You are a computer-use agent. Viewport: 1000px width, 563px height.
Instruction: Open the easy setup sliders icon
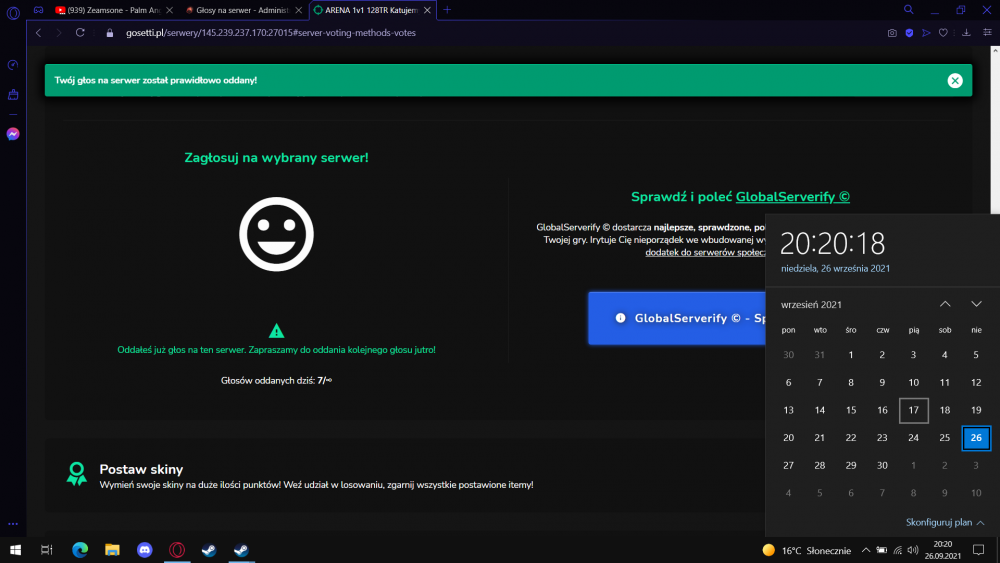[x=987, y=33]
